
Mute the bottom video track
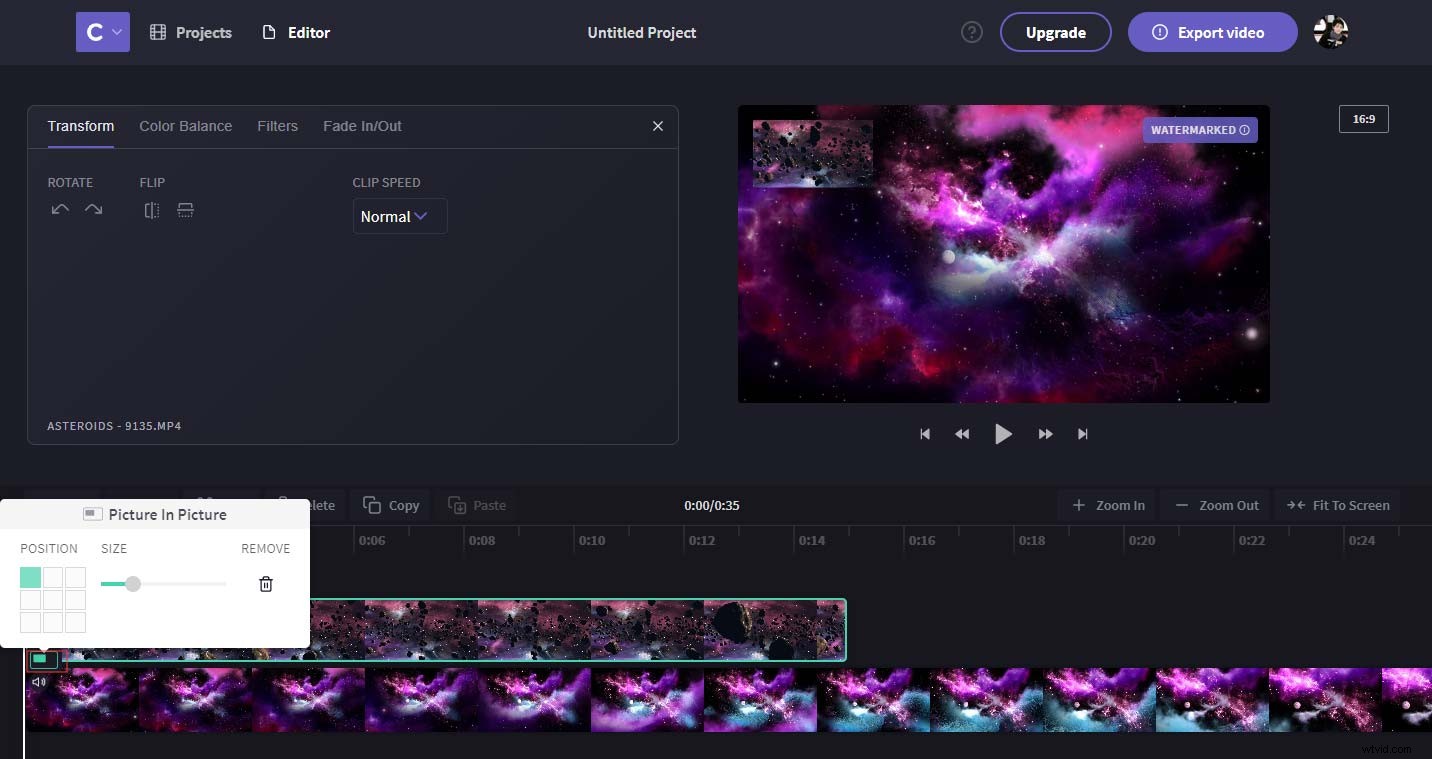39,681
